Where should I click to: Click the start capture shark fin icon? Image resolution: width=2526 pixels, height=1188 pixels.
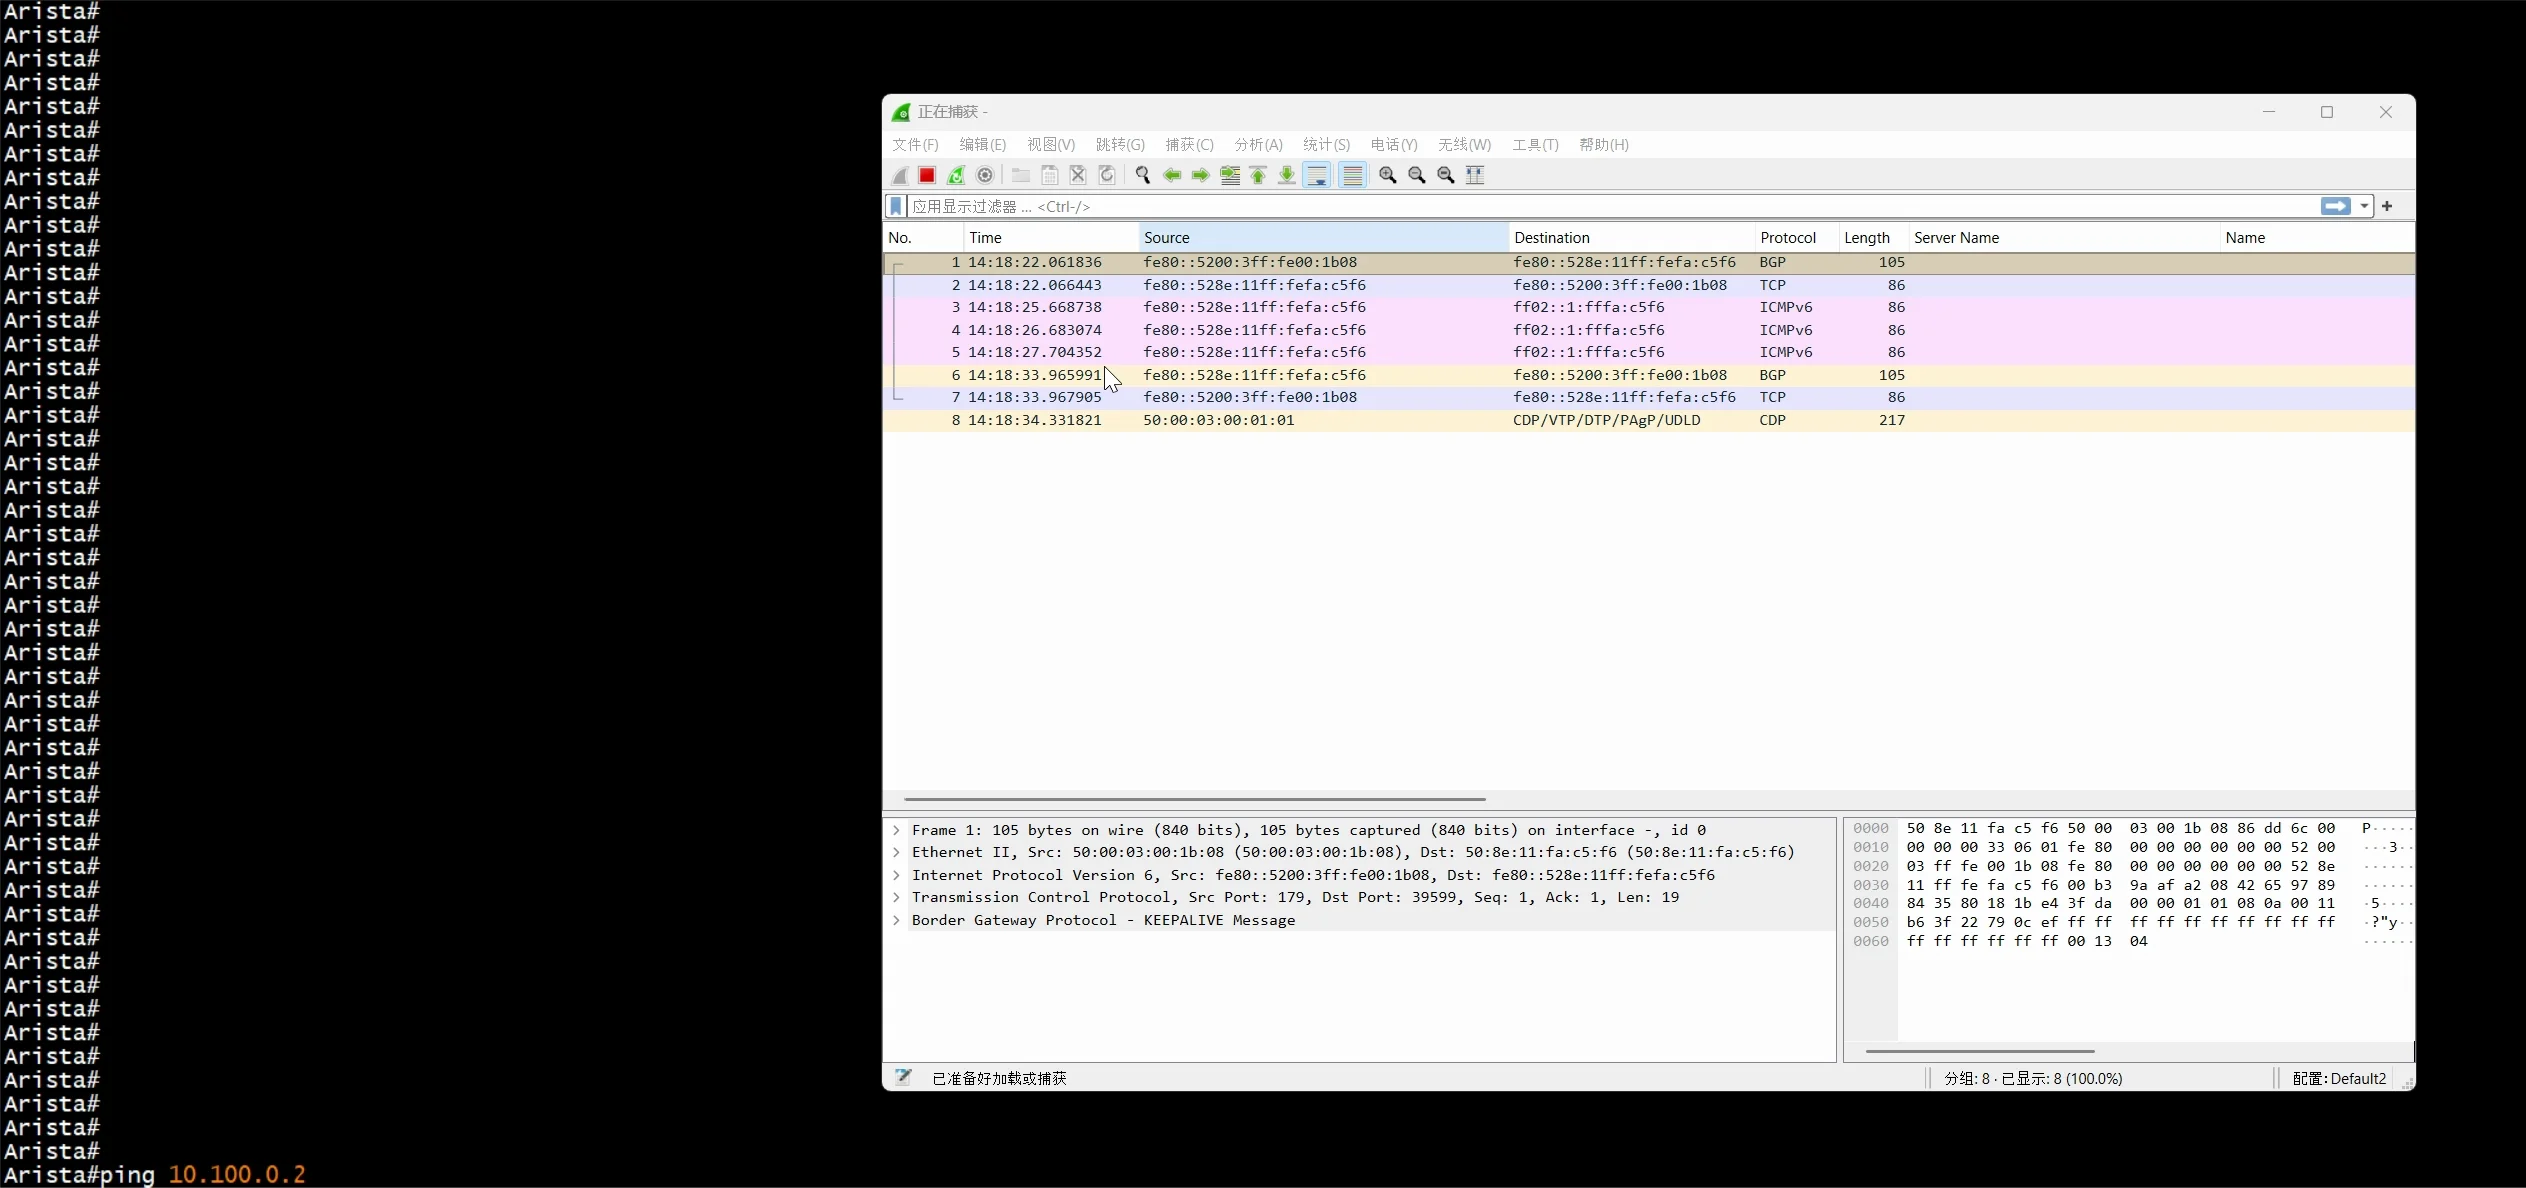point(900,175)
